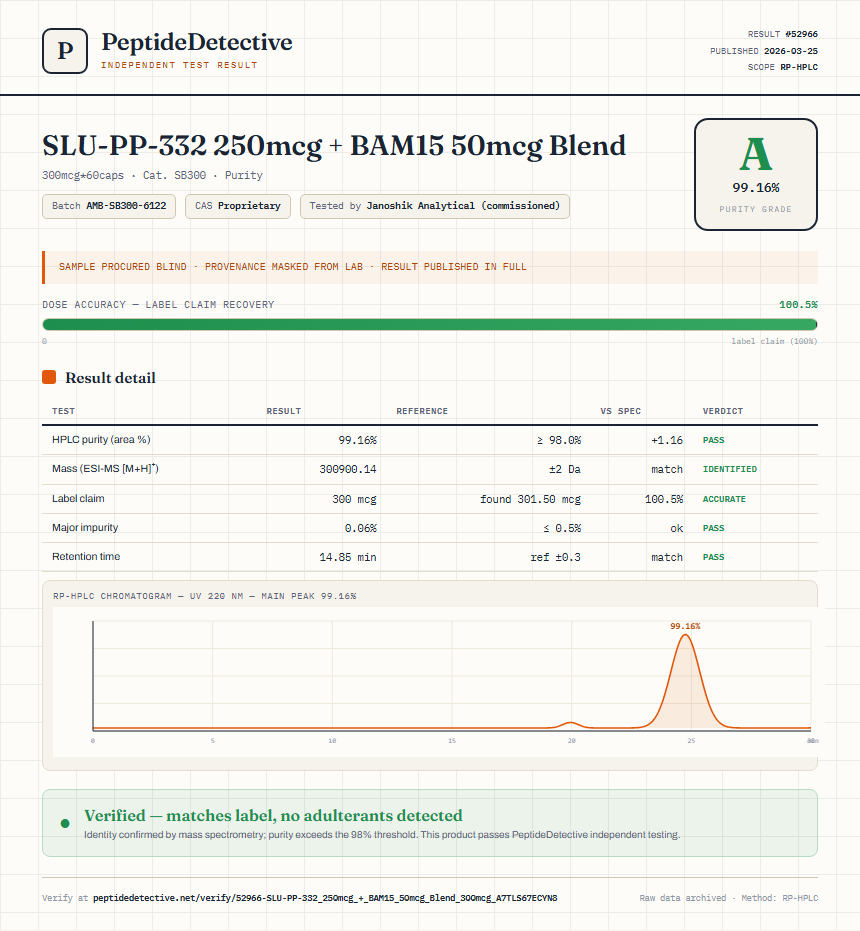Click the 99.16% HPLC purity result cell
The width and height of the screenshot is (860, 931).
pyautogui.click(x=358, y=440)
